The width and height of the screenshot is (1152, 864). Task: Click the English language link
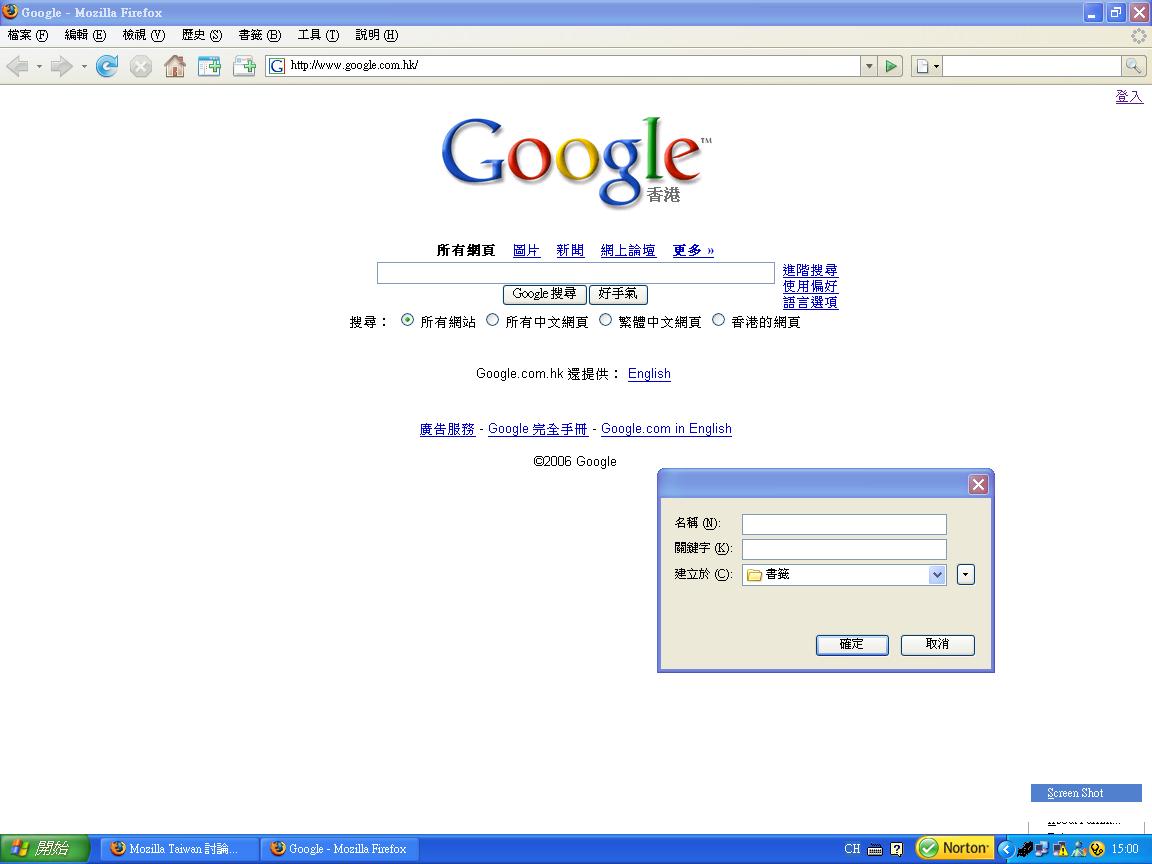click(x=649, y=374)
